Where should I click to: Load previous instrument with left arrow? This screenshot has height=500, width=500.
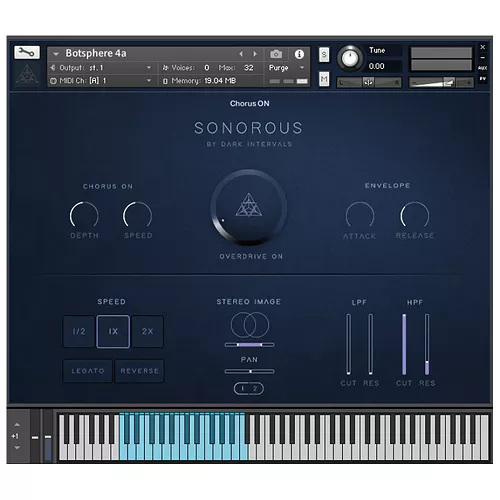click(x=241, y=54)
